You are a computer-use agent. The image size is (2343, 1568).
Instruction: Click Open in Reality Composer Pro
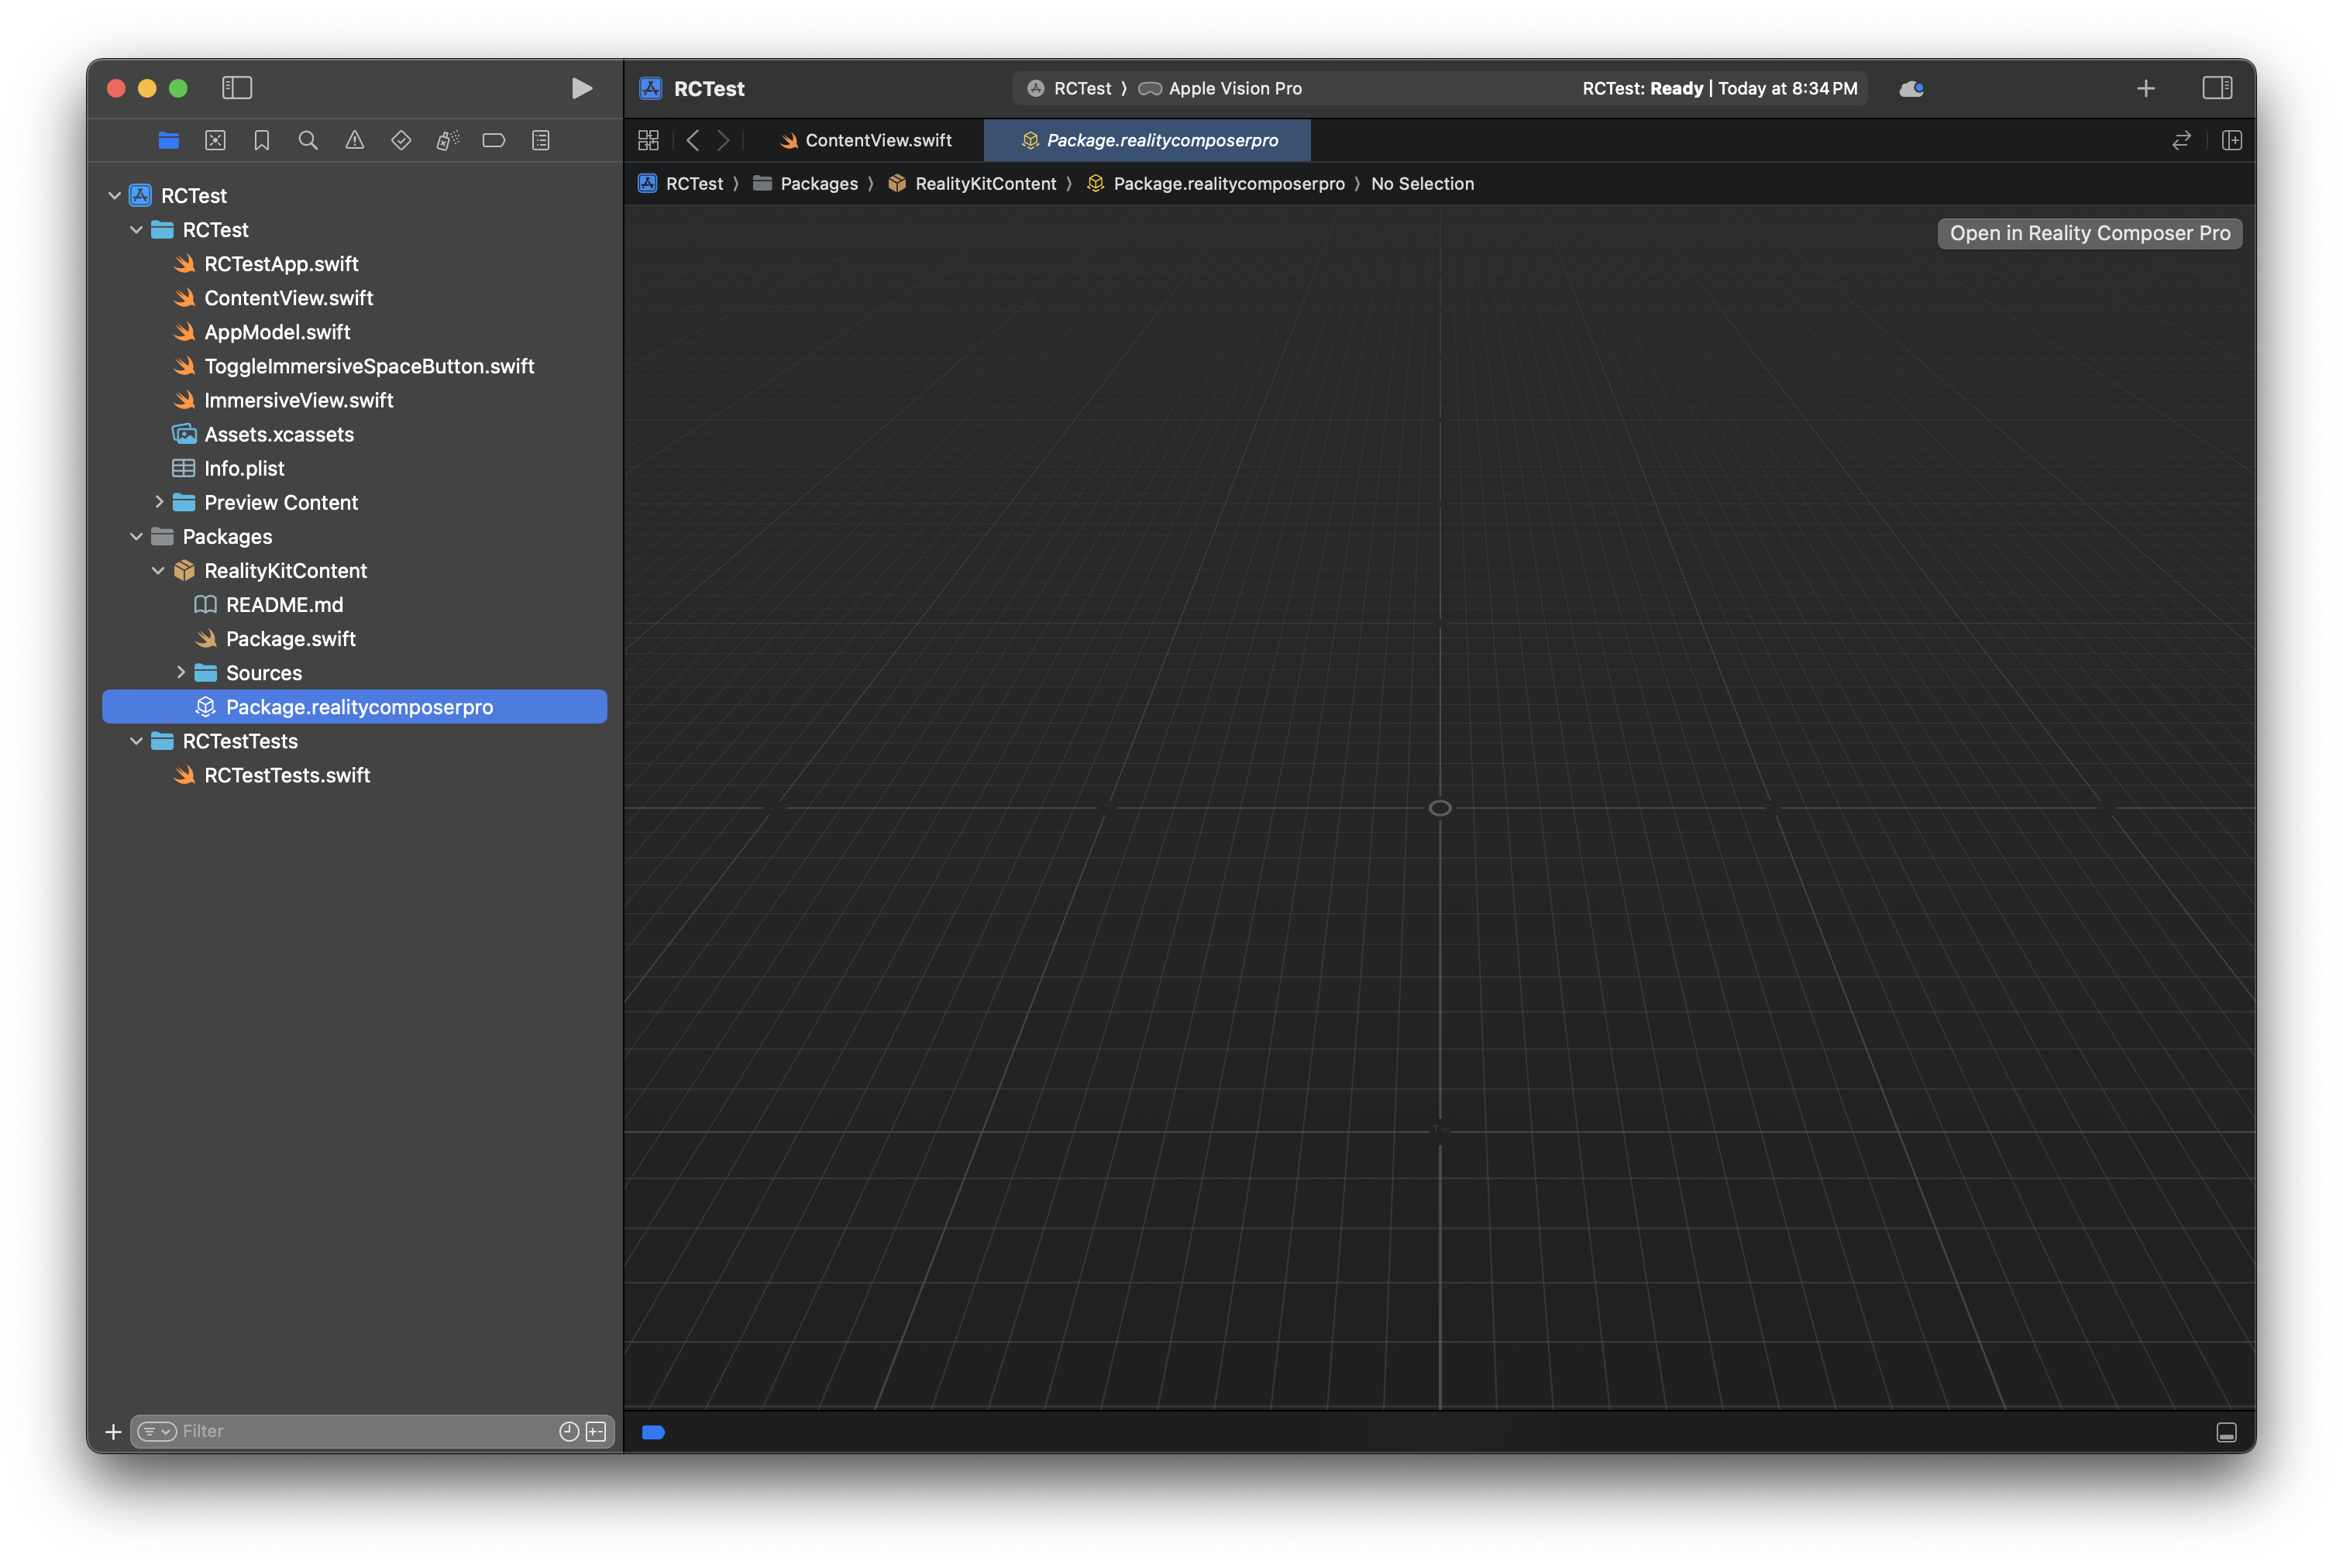2089,234
